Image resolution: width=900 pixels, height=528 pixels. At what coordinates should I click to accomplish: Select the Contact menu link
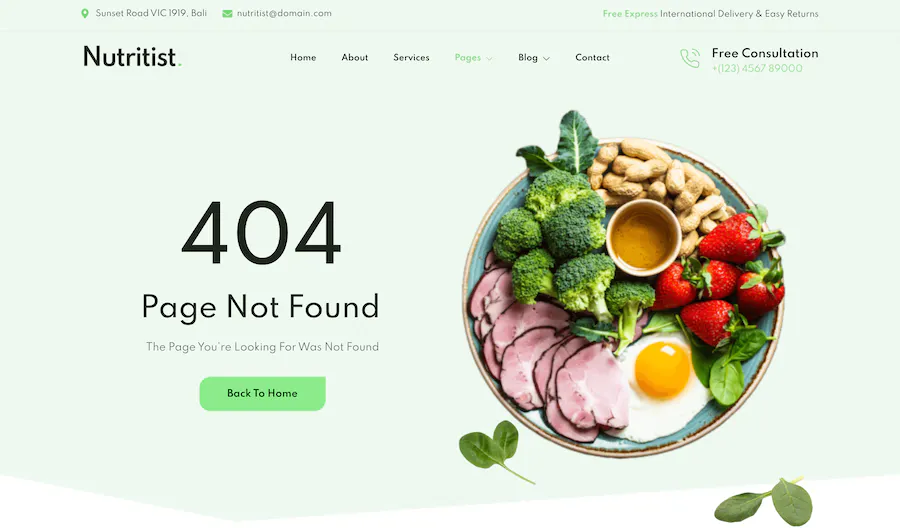click(592, 57)
